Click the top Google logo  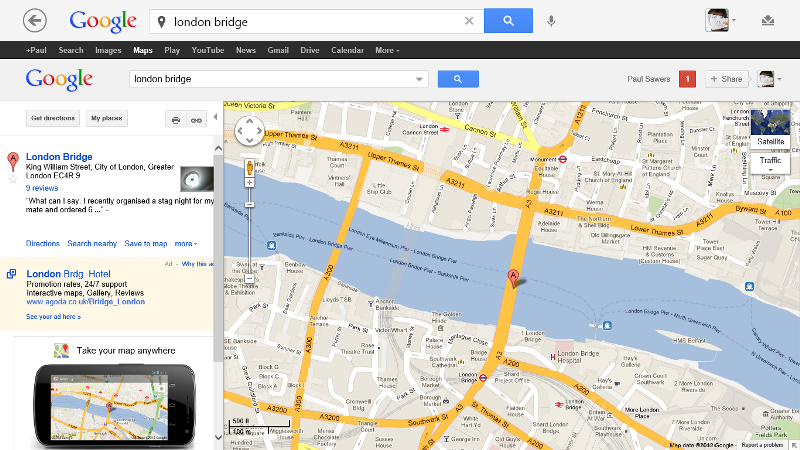tap(103, 21)
